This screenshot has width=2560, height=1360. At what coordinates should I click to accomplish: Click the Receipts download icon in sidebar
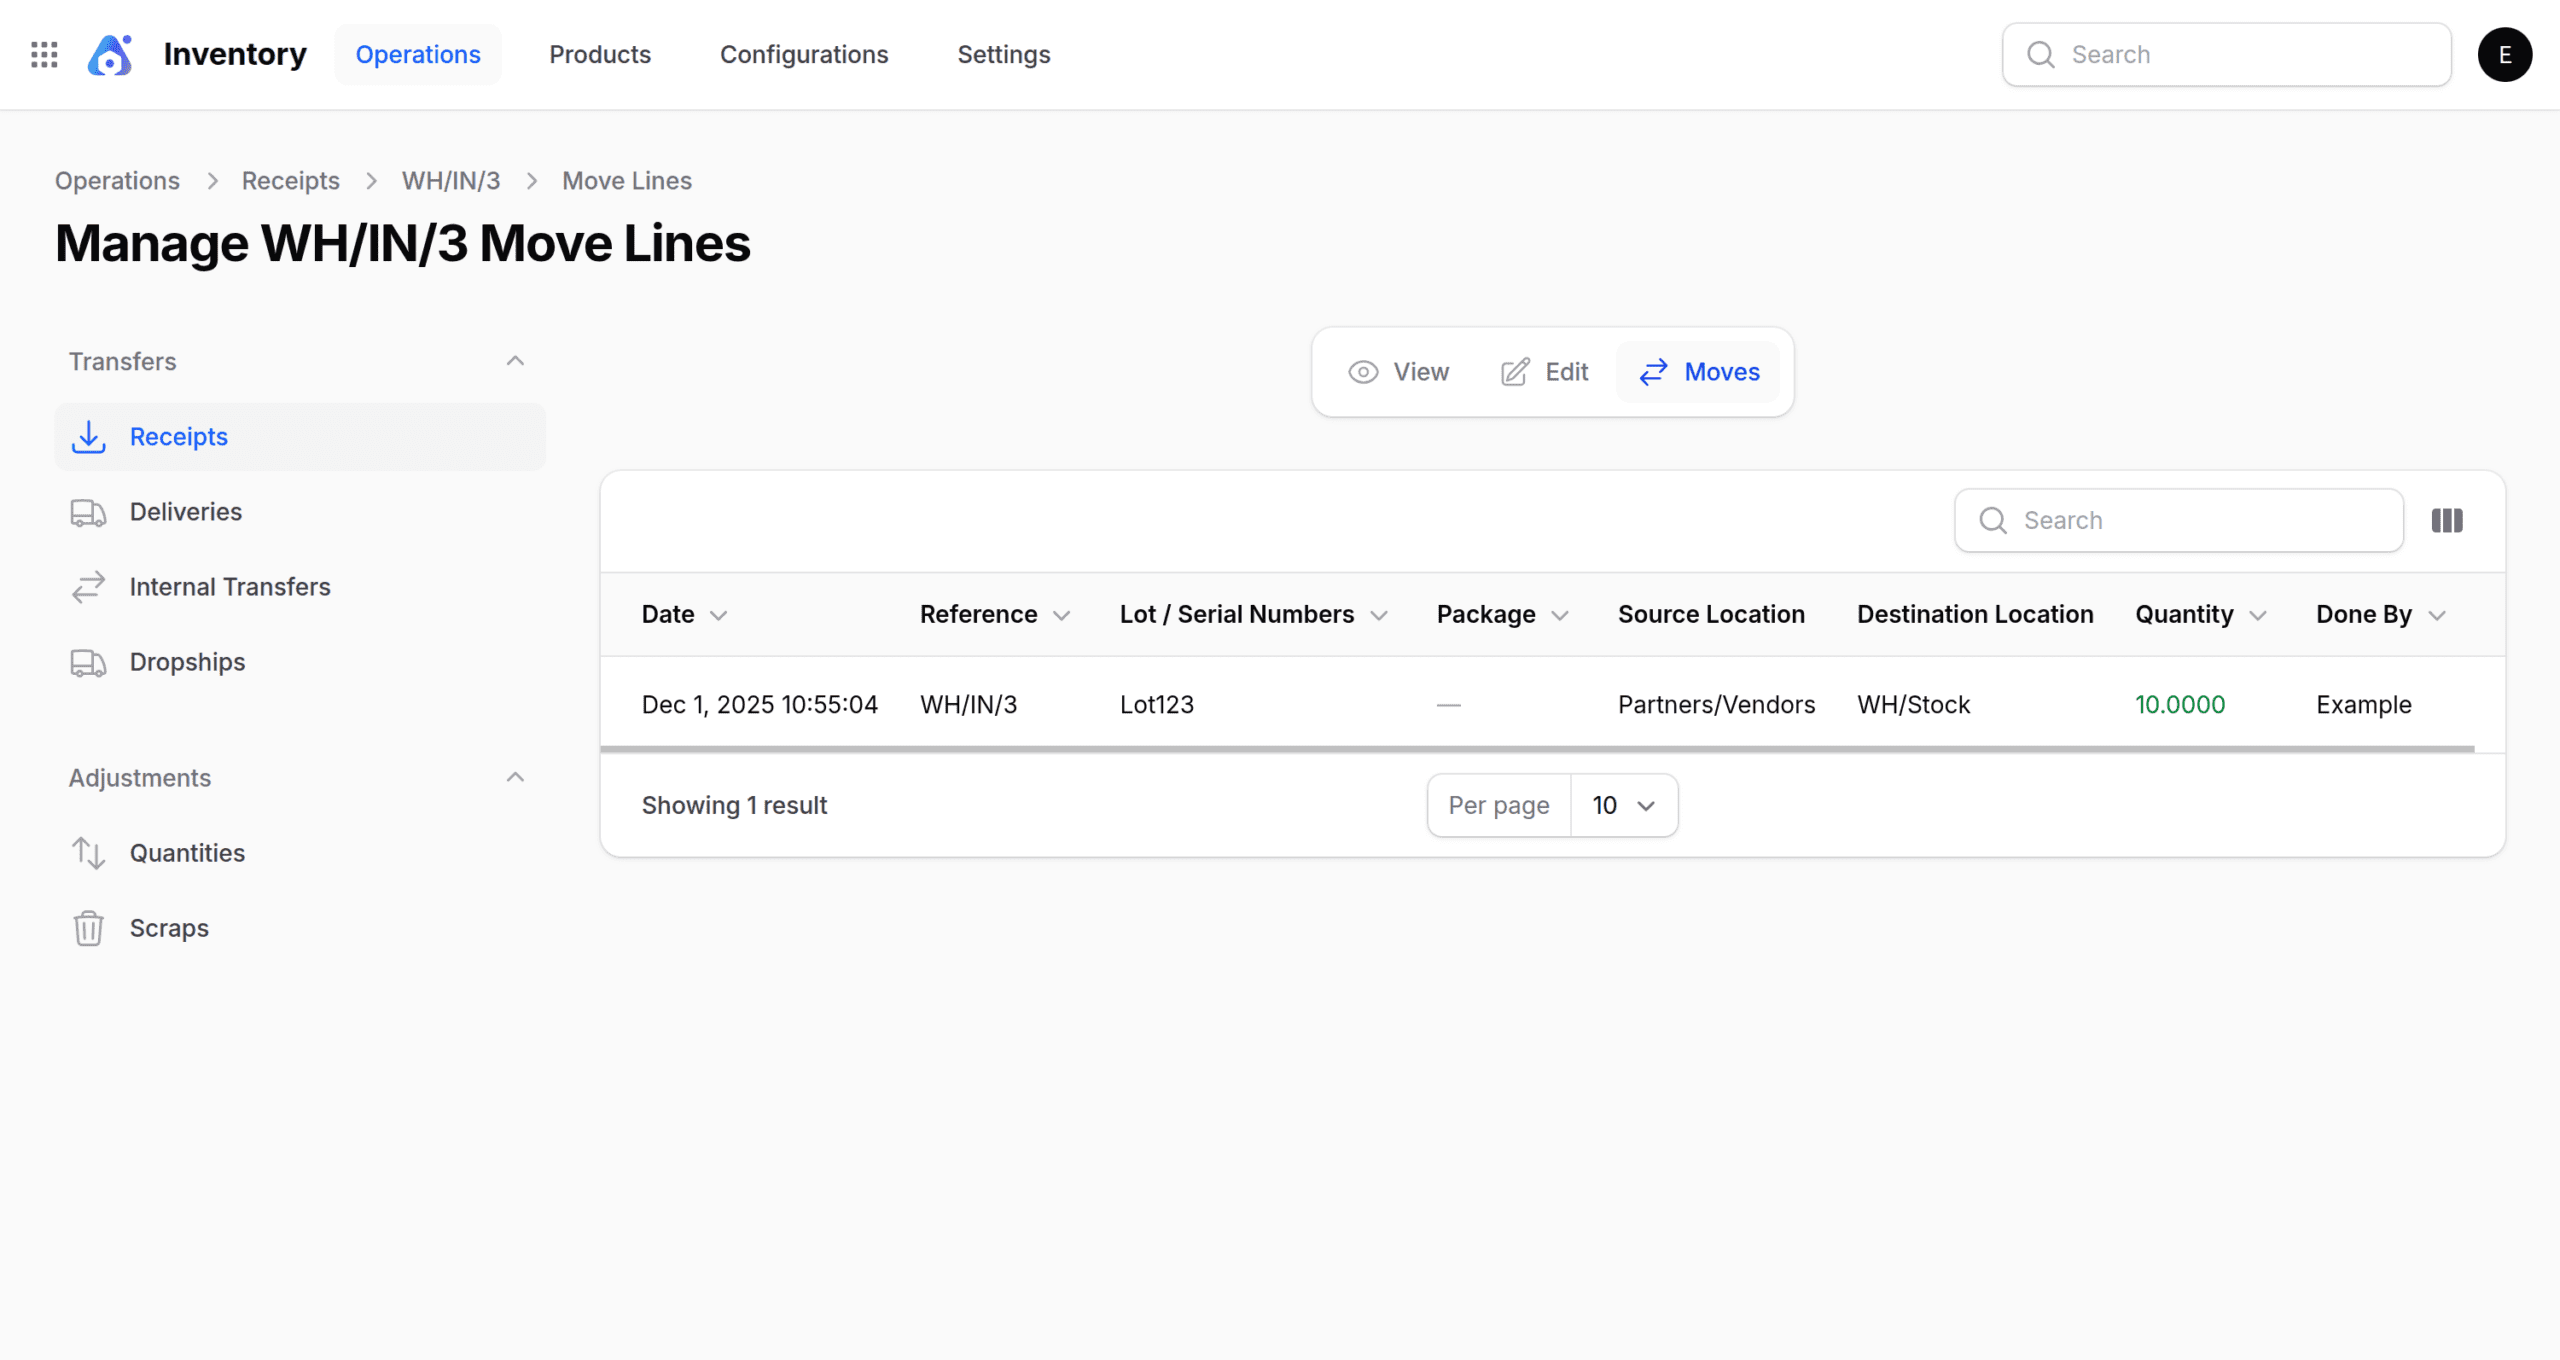tap(88, 437)
